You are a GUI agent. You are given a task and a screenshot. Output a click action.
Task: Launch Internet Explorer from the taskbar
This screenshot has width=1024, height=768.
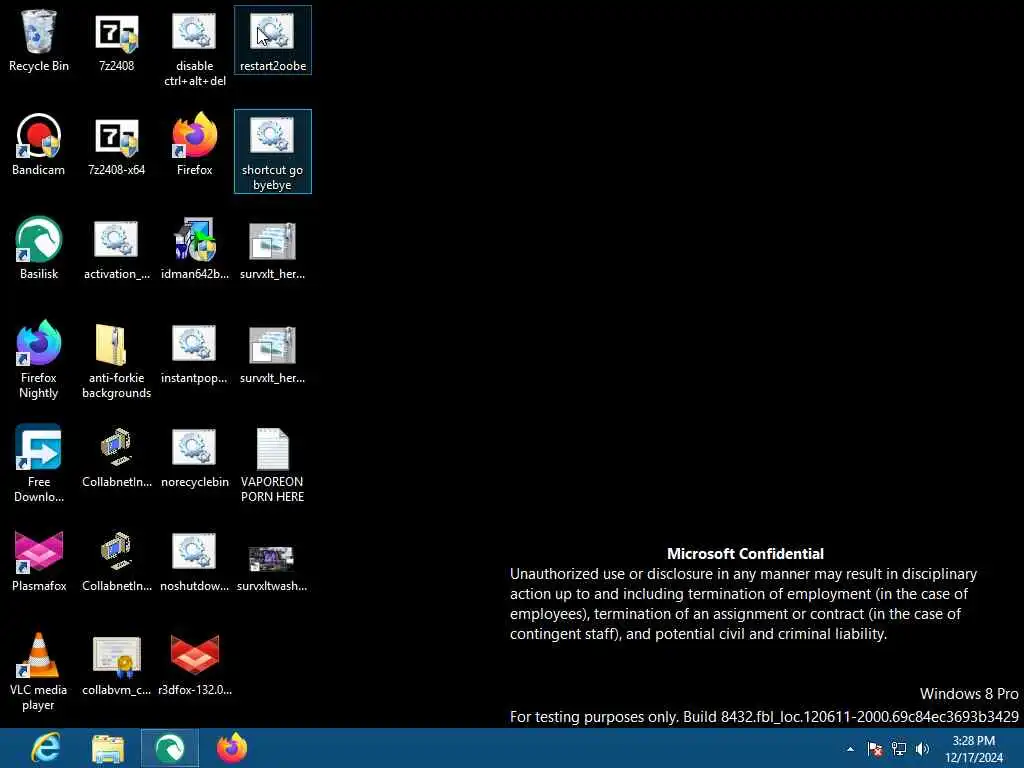(46, 748)
